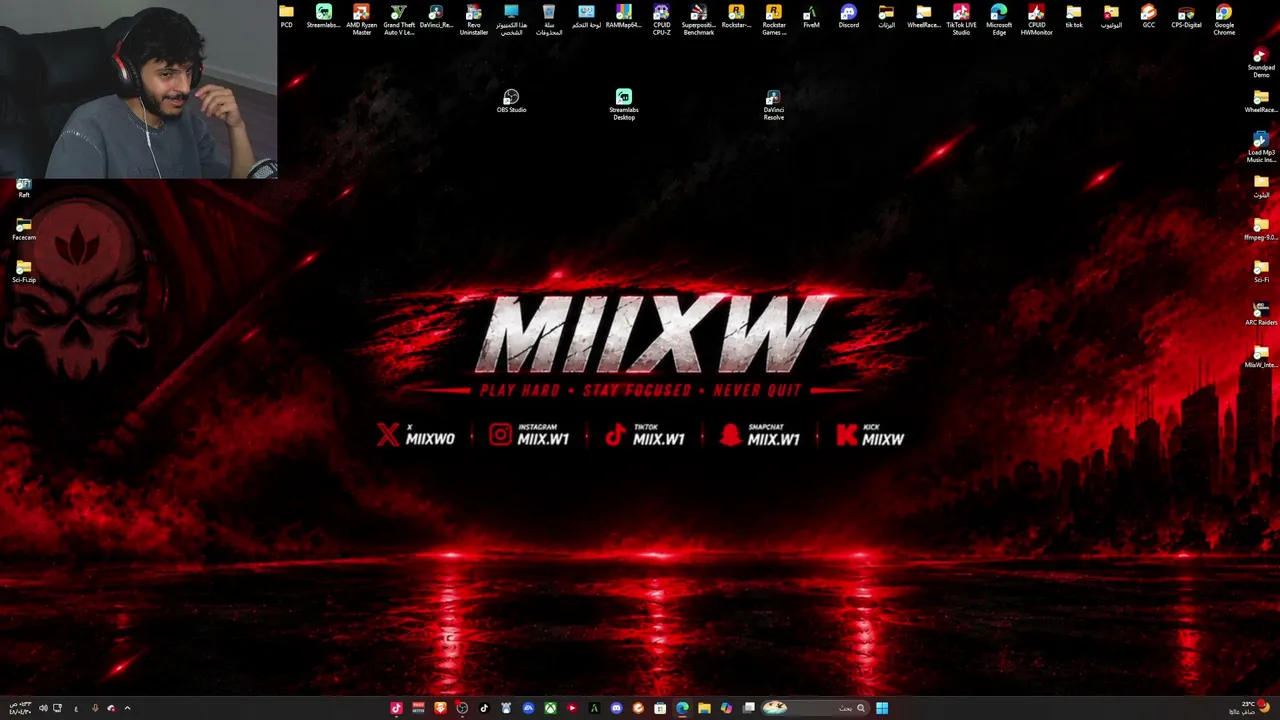Expand the hidden system tray icons chevron

pos(127,708)
